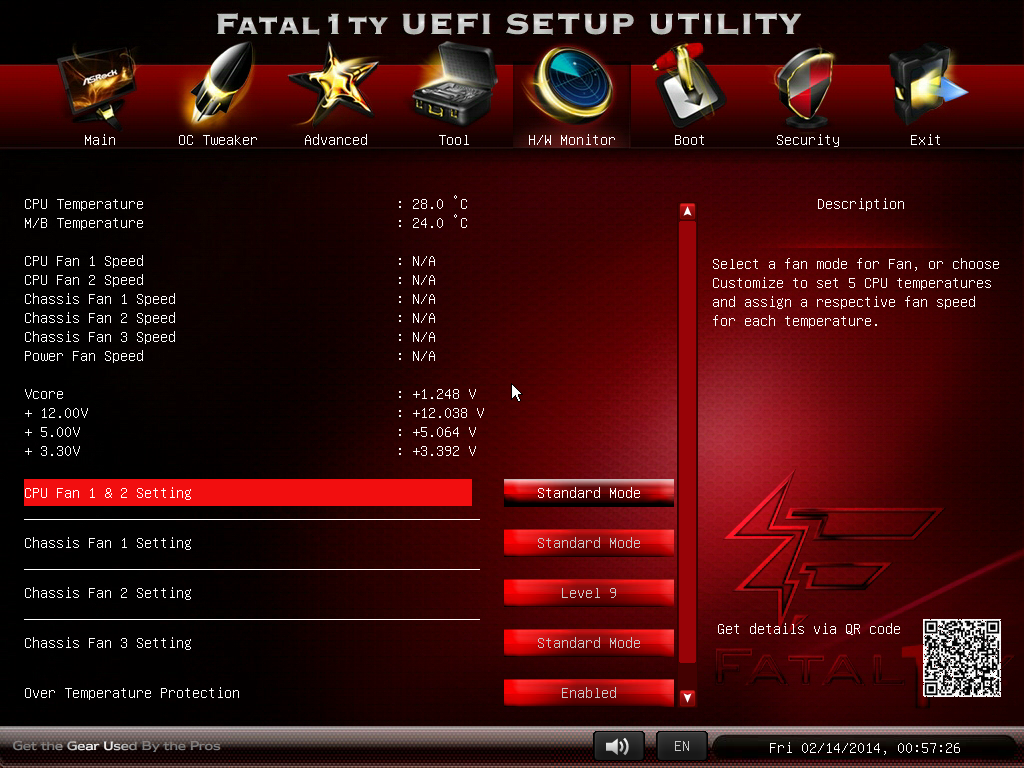The width and height of the screenshot is (1024, 768).
Task: Click the EN language button
Action: [x=681, y=746]
